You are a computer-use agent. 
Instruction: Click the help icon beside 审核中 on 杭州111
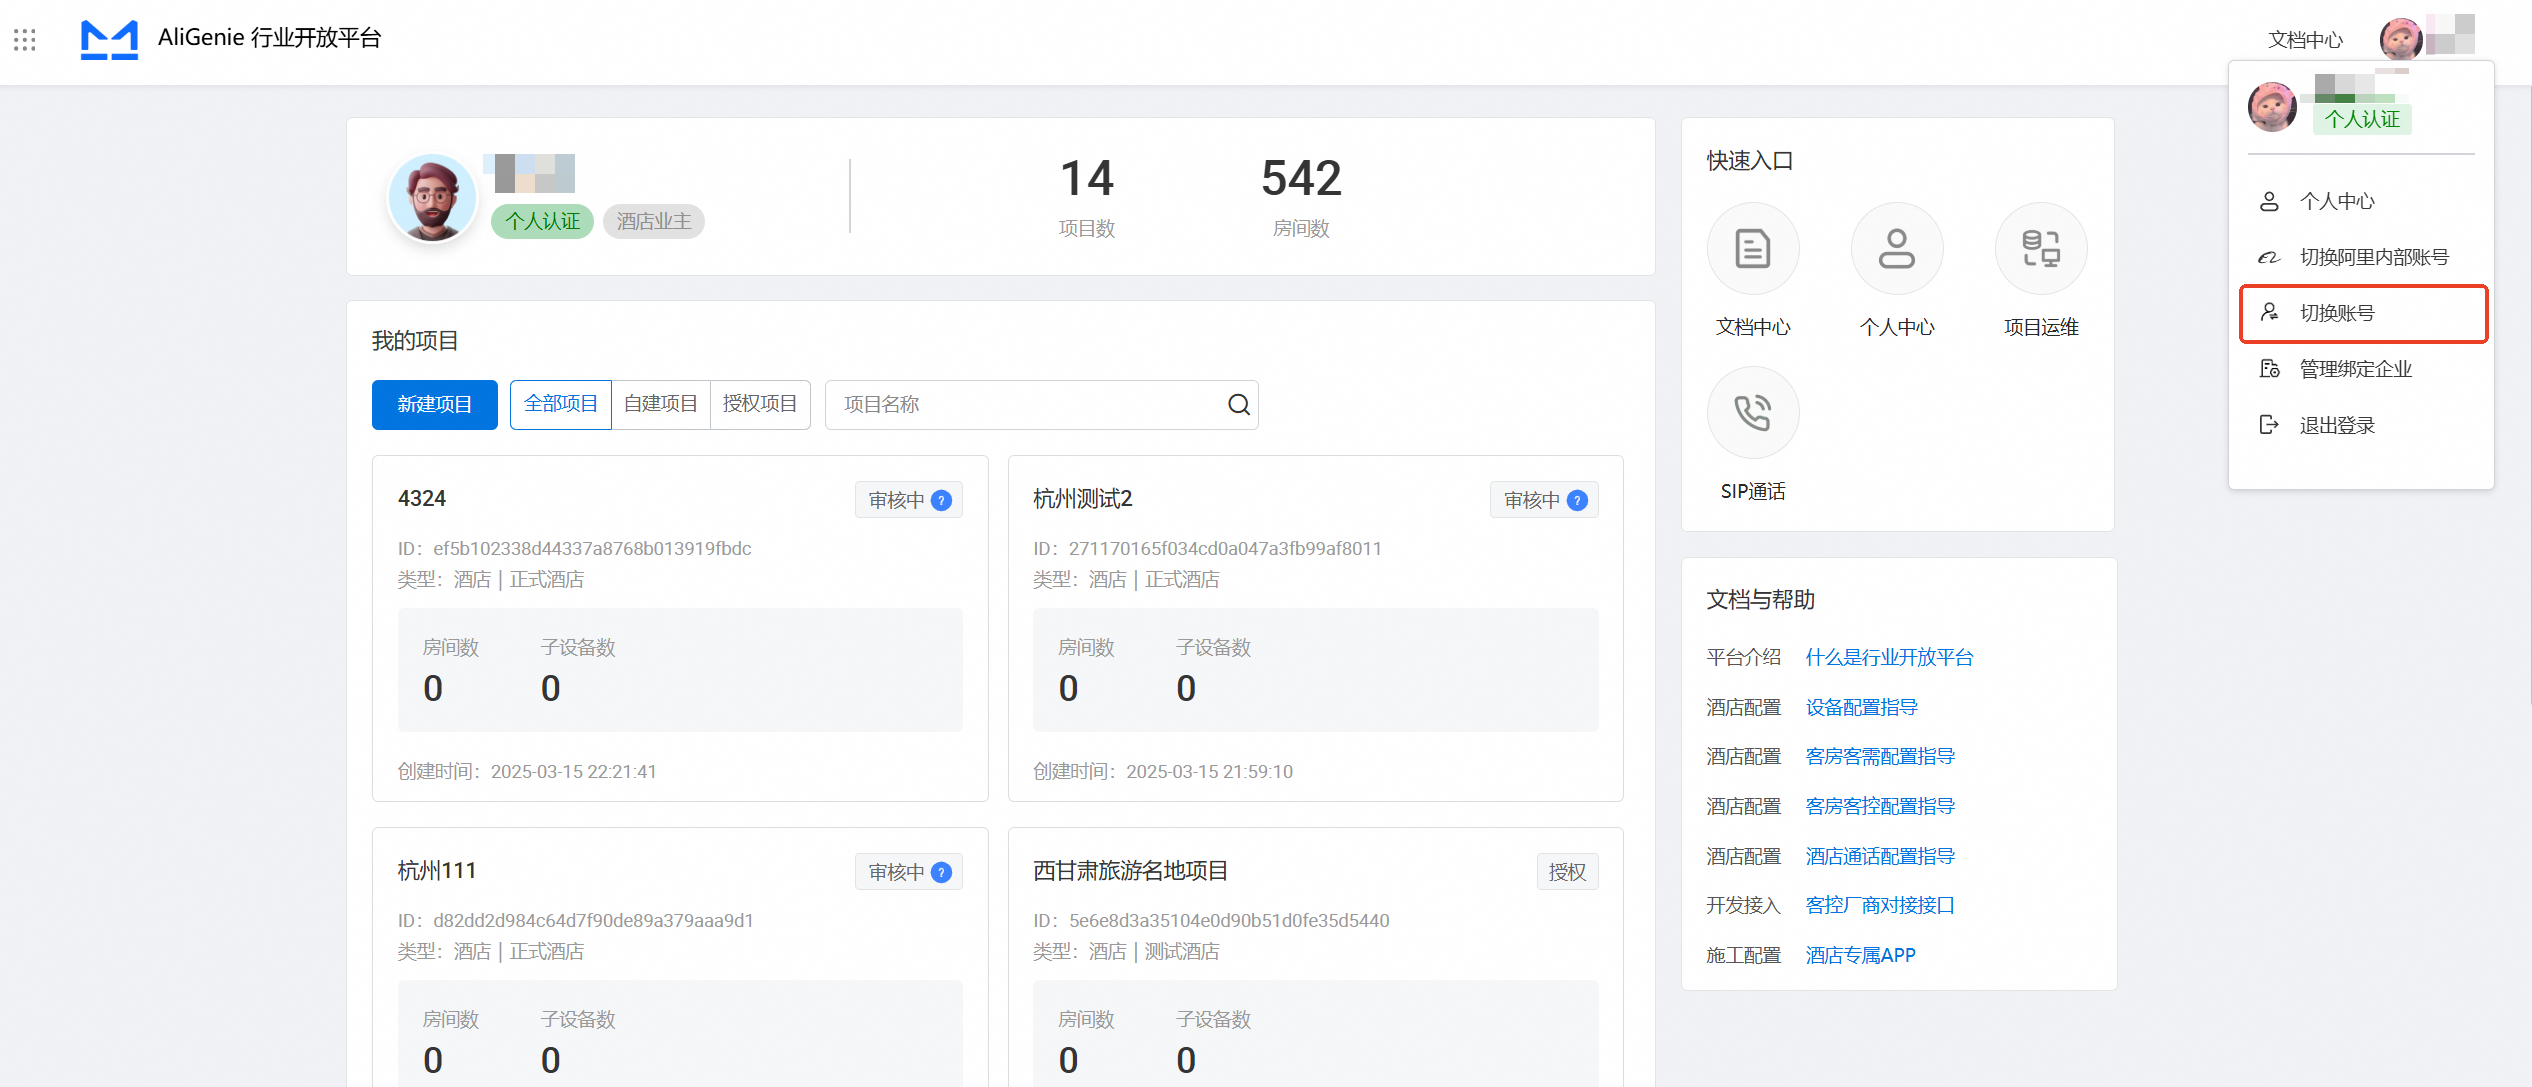tap(941, 872)
